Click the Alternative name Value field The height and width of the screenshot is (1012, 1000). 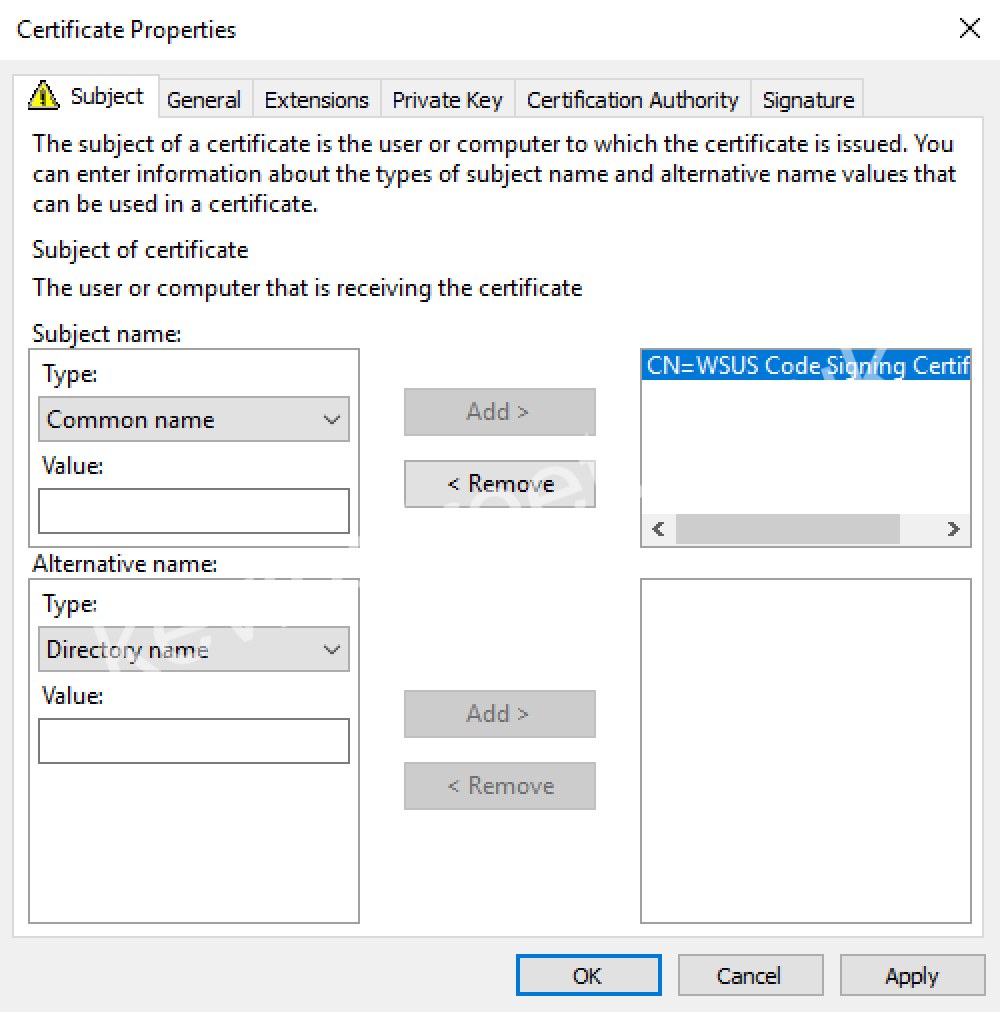coord(194,741)
